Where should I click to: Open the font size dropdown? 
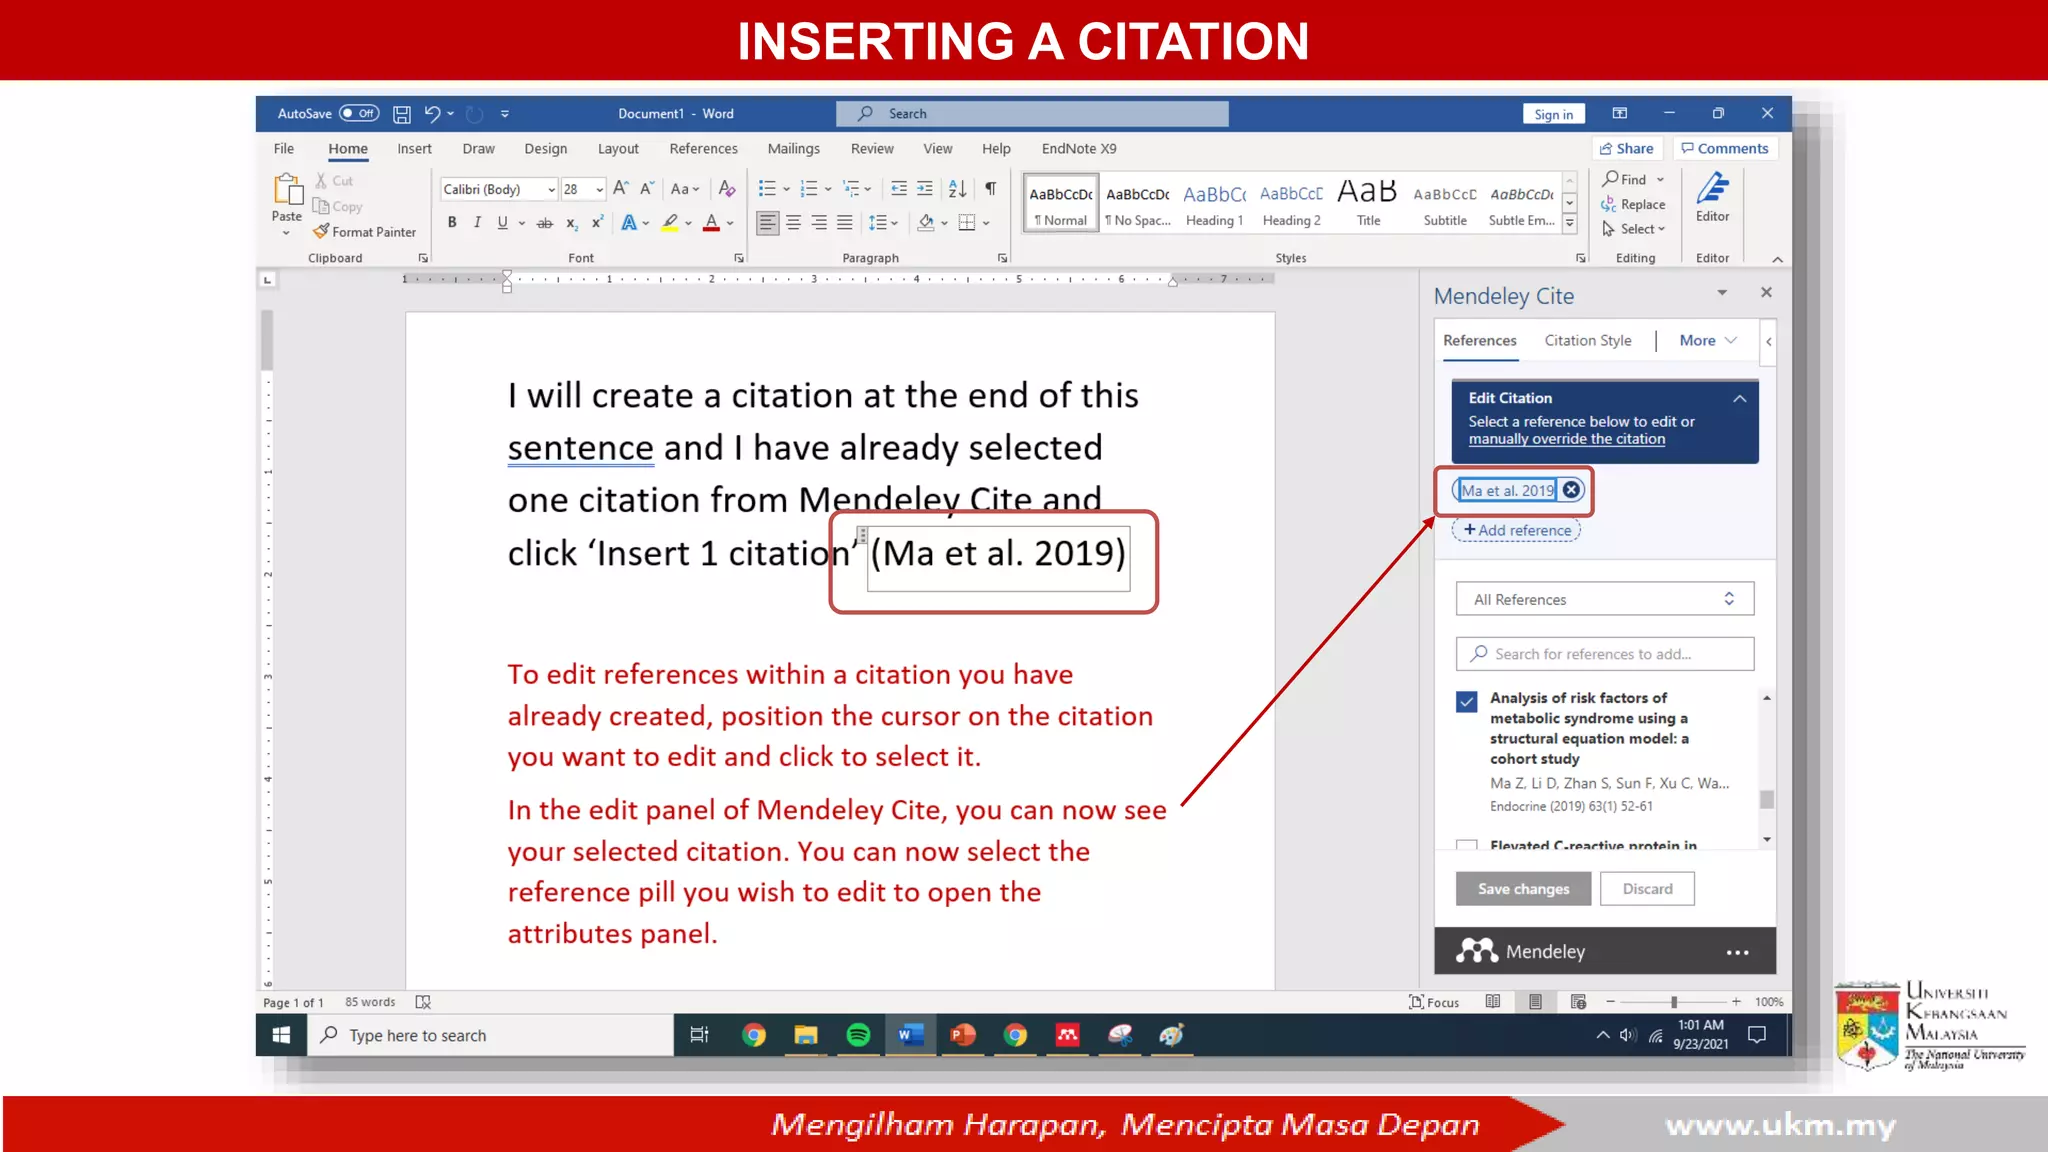click(x=599, y=189)
